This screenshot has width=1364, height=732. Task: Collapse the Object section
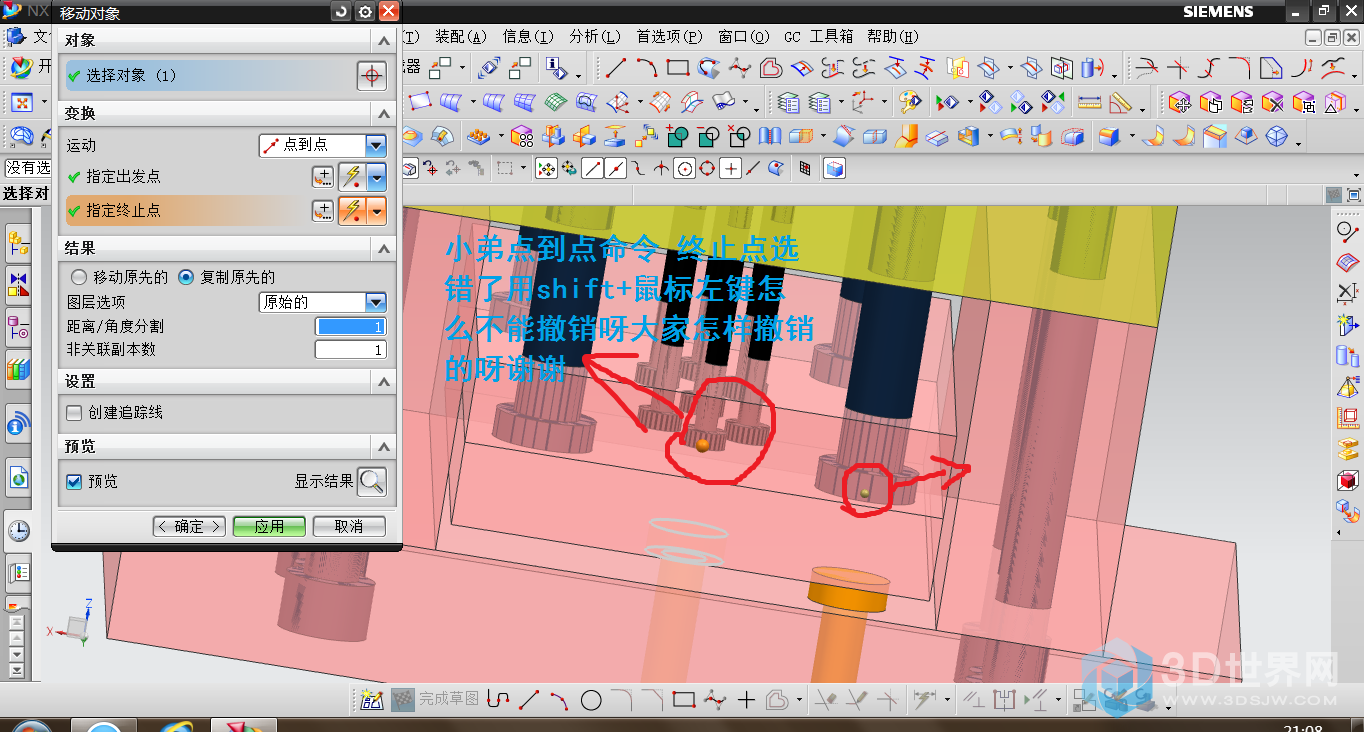pyautogui.click(x=384, y=41)
